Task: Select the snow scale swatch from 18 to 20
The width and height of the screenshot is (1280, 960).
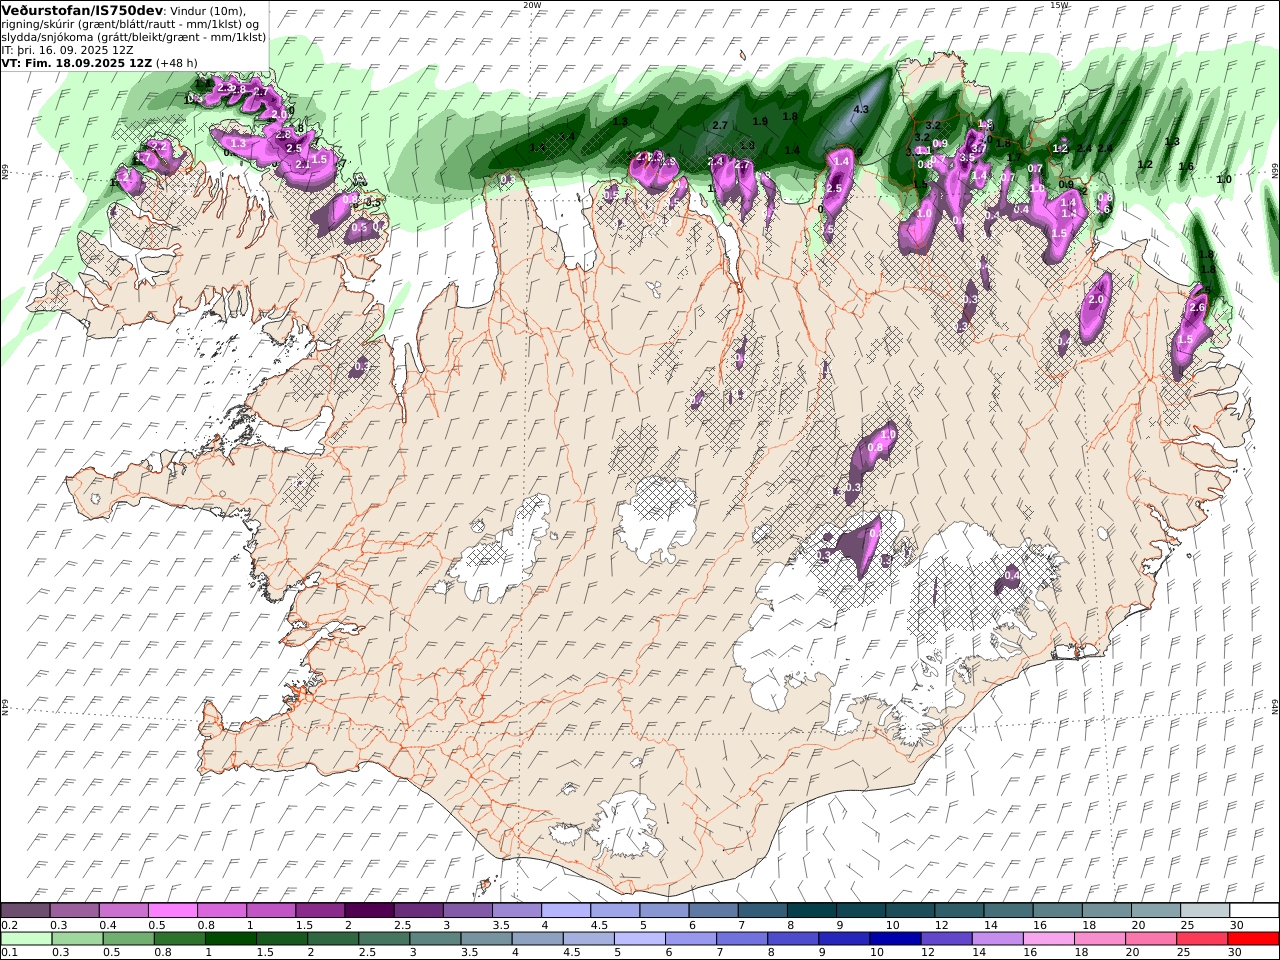Action: point(1105,910)
